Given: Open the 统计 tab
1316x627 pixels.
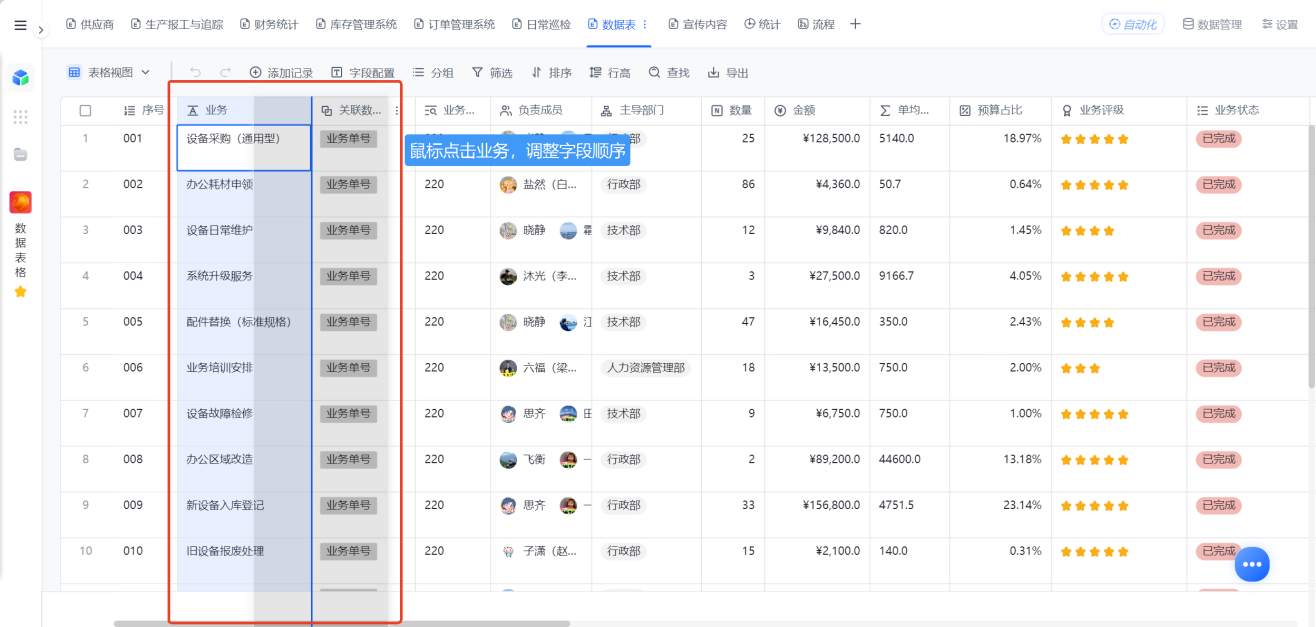Looking at the screenshot, I should (762, 24).
